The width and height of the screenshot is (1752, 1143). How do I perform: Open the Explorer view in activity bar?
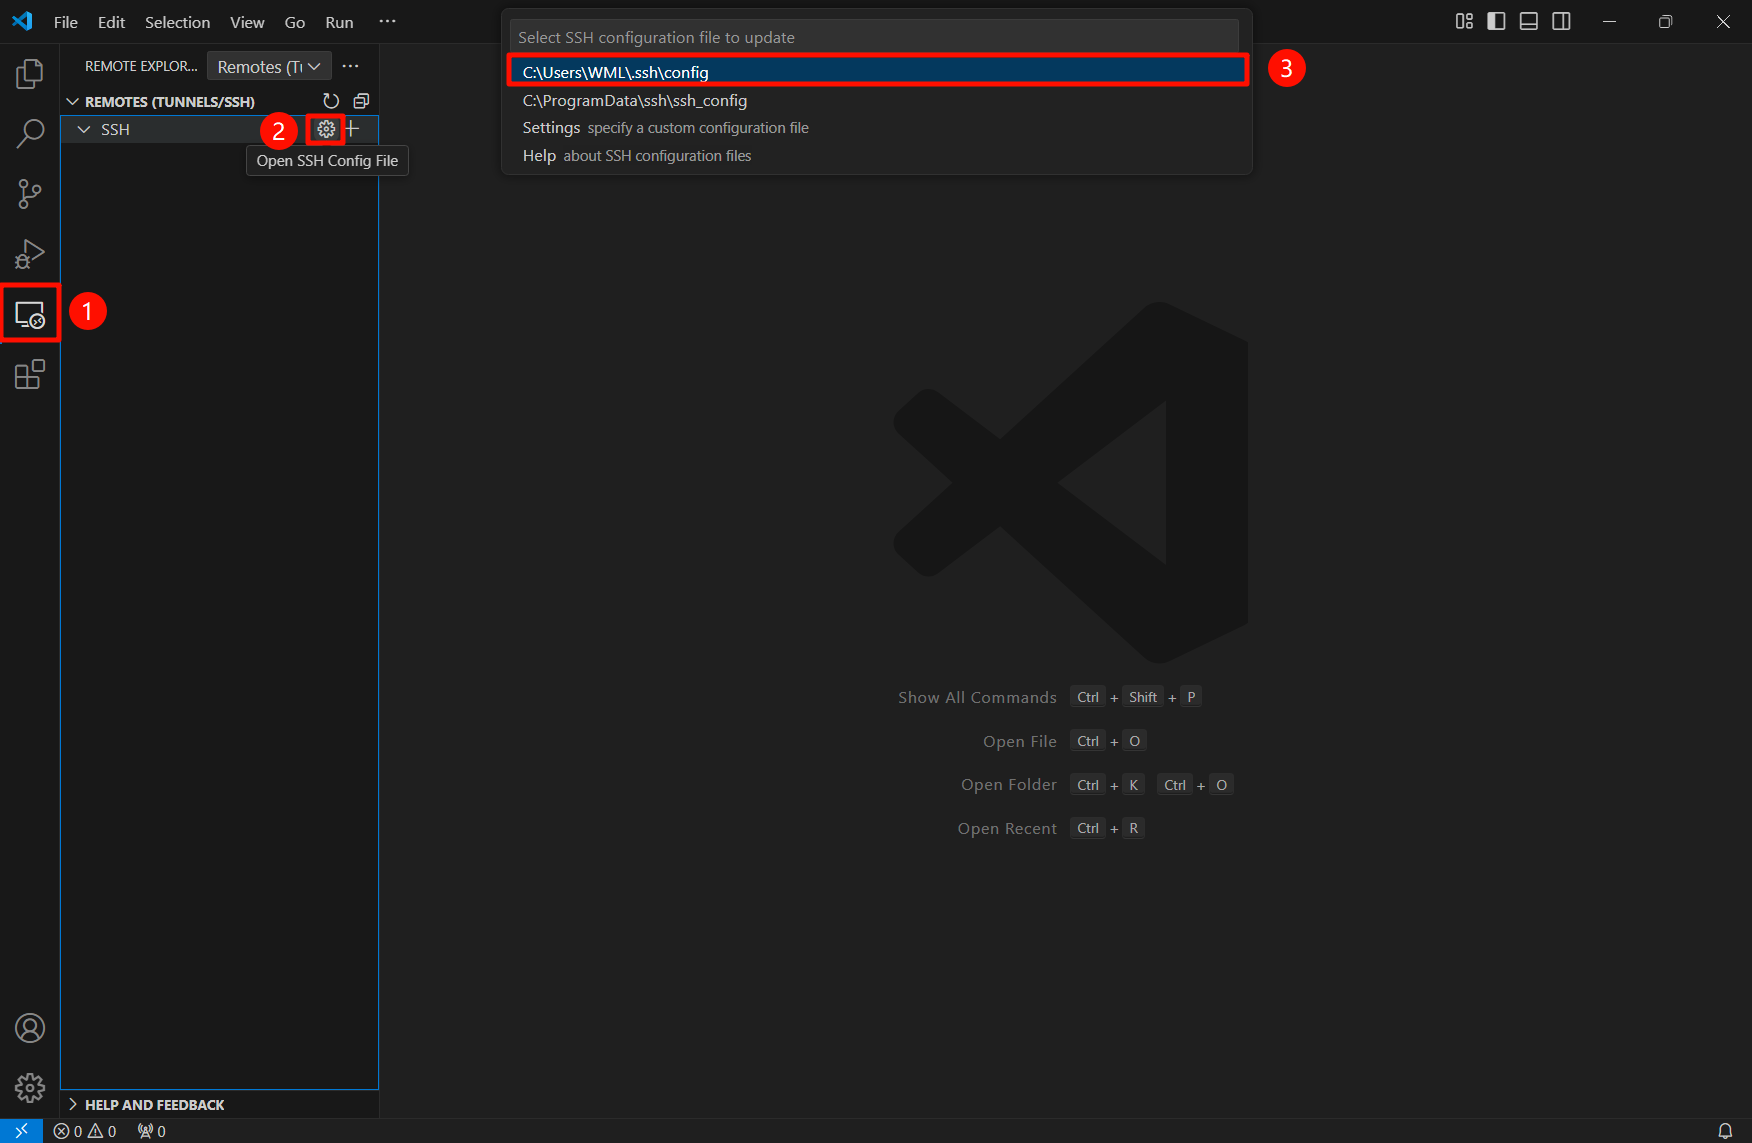pyautogui.click(x=30, y=74)
